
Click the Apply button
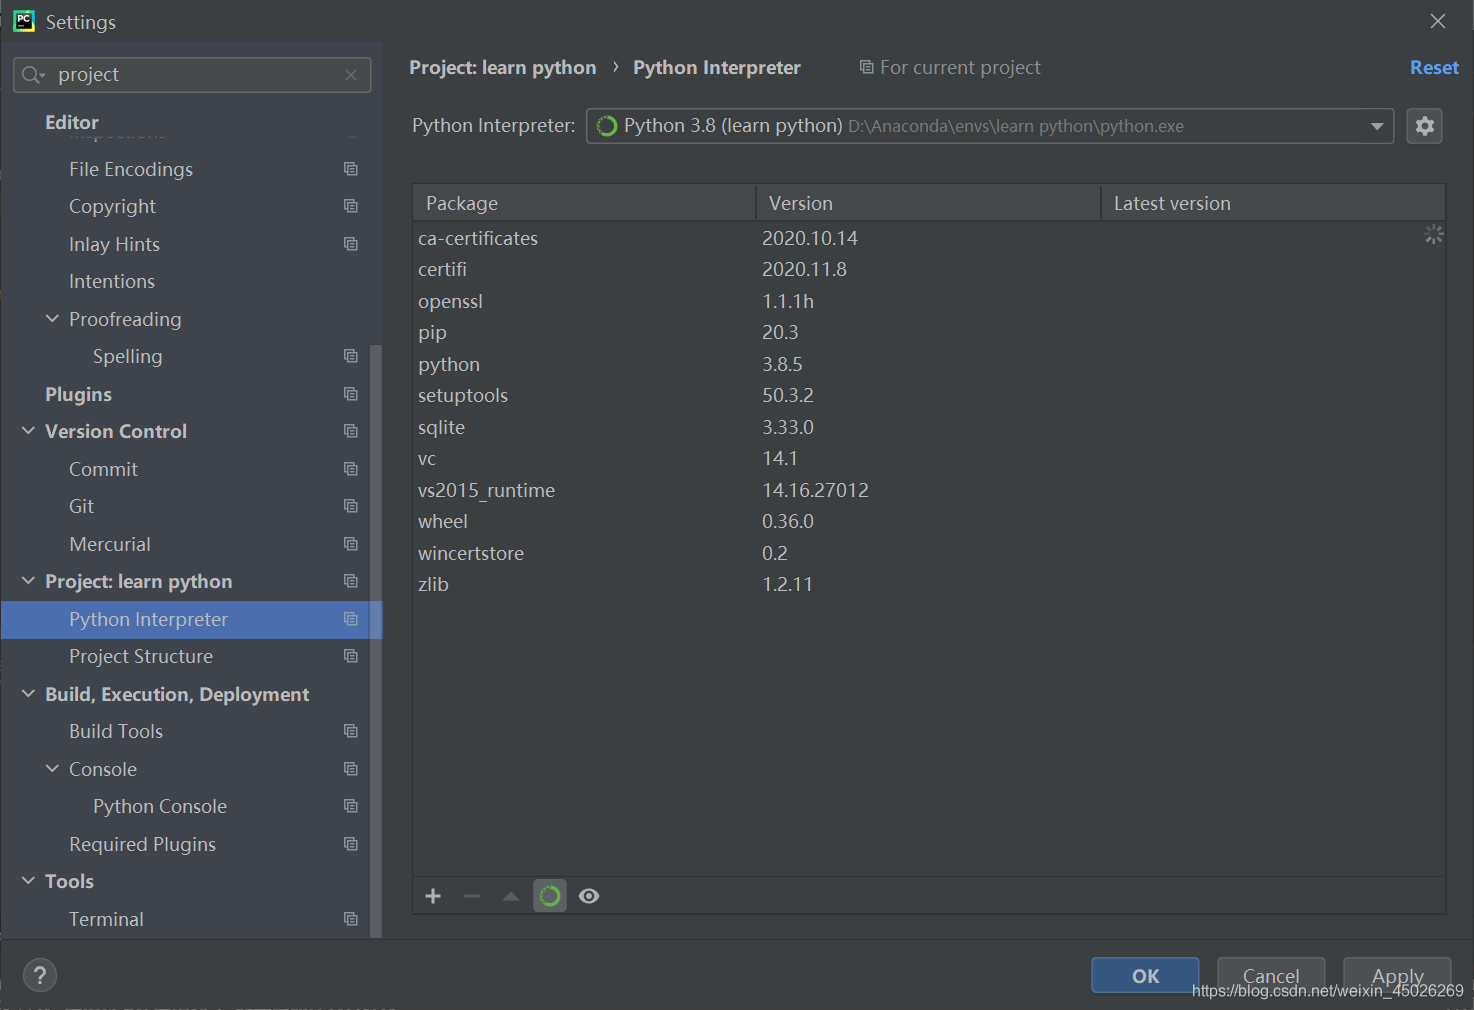(1397, 975)
